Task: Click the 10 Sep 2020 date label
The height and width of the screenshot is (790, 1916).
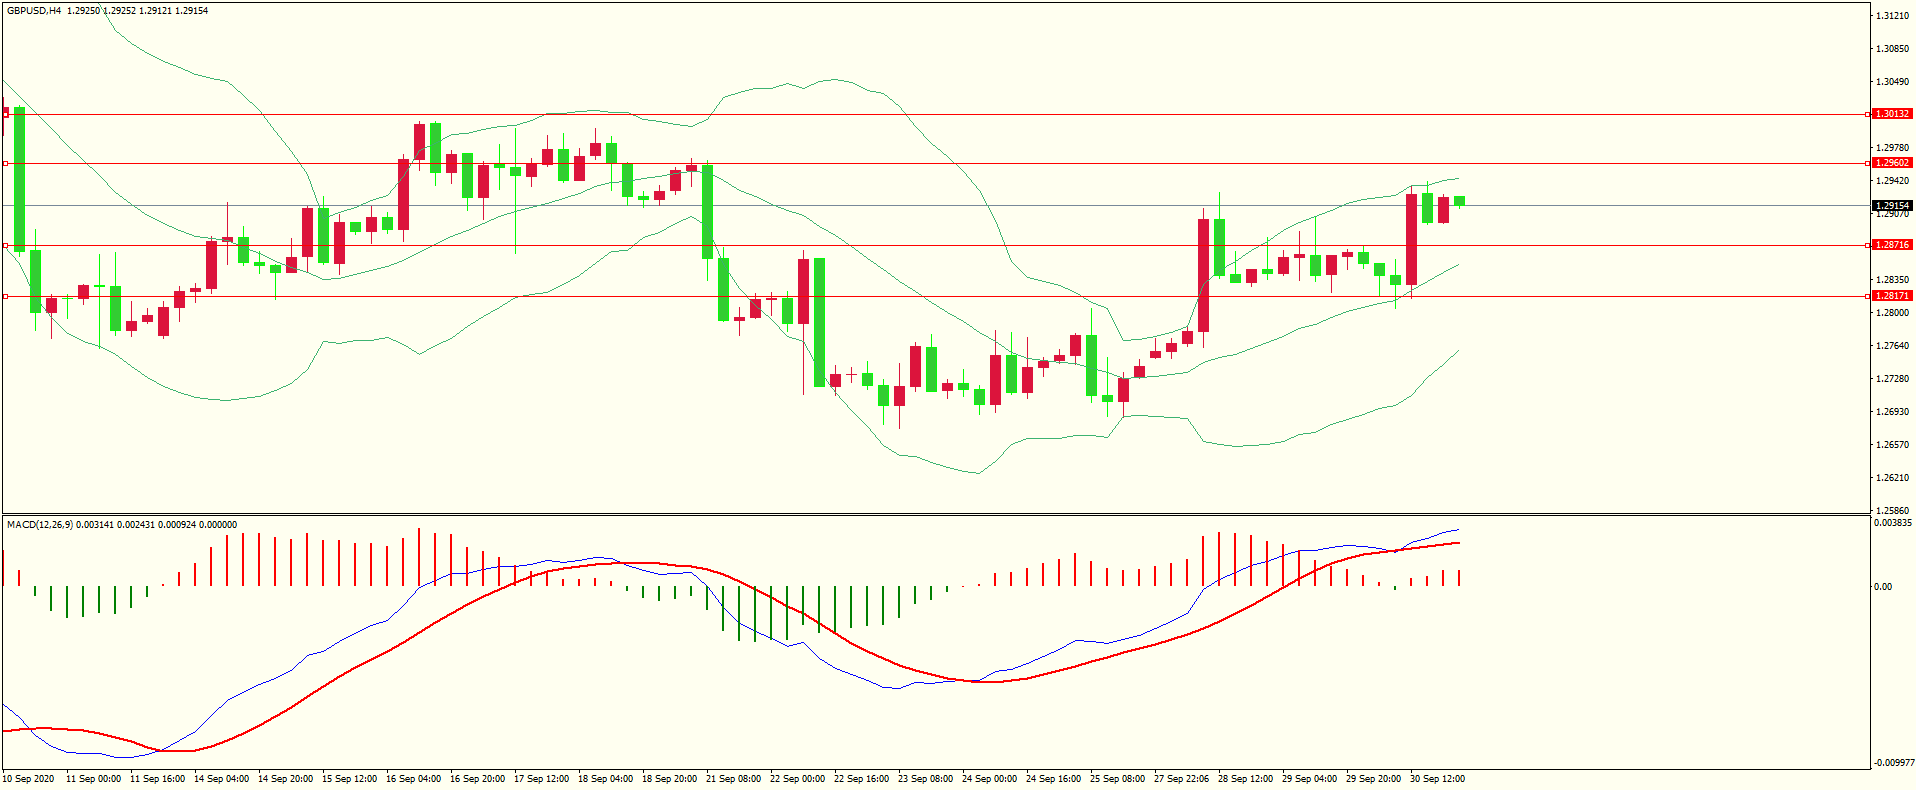Action: [x=29, y=779]
